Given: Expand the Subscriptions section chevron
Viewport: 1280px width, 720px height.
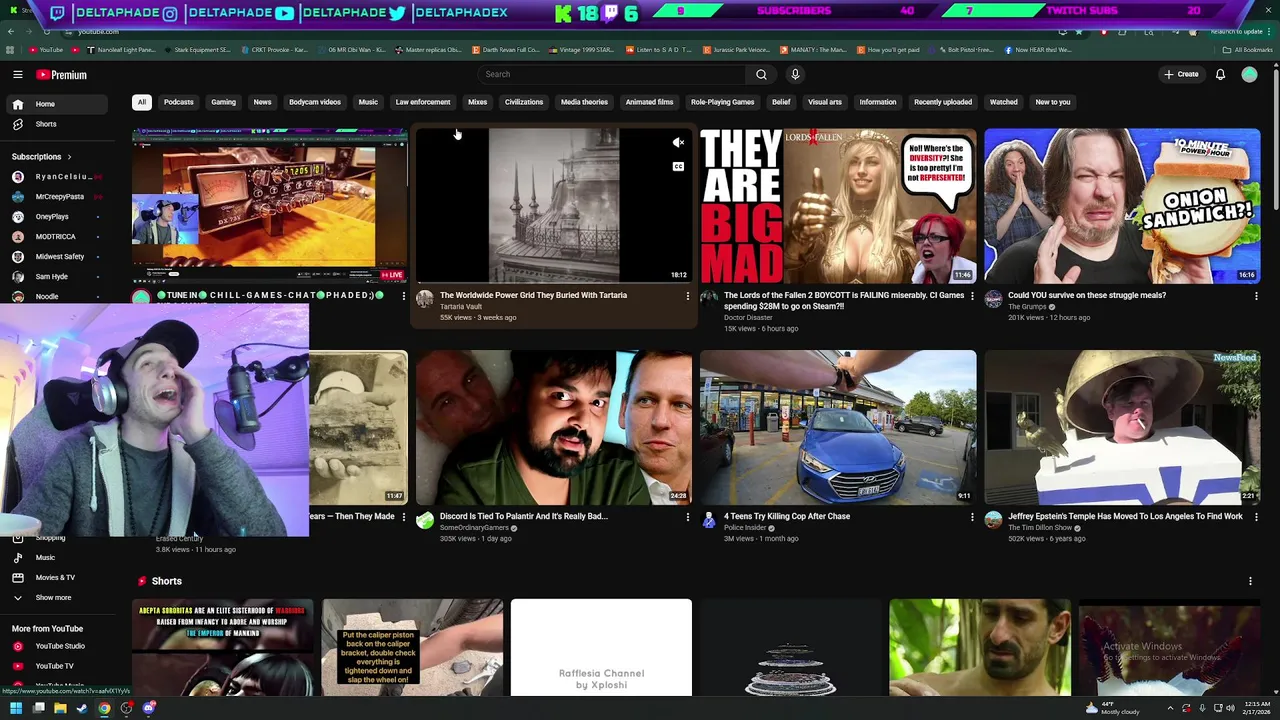Looking at the screenshot, I should (x=70, y=157).
